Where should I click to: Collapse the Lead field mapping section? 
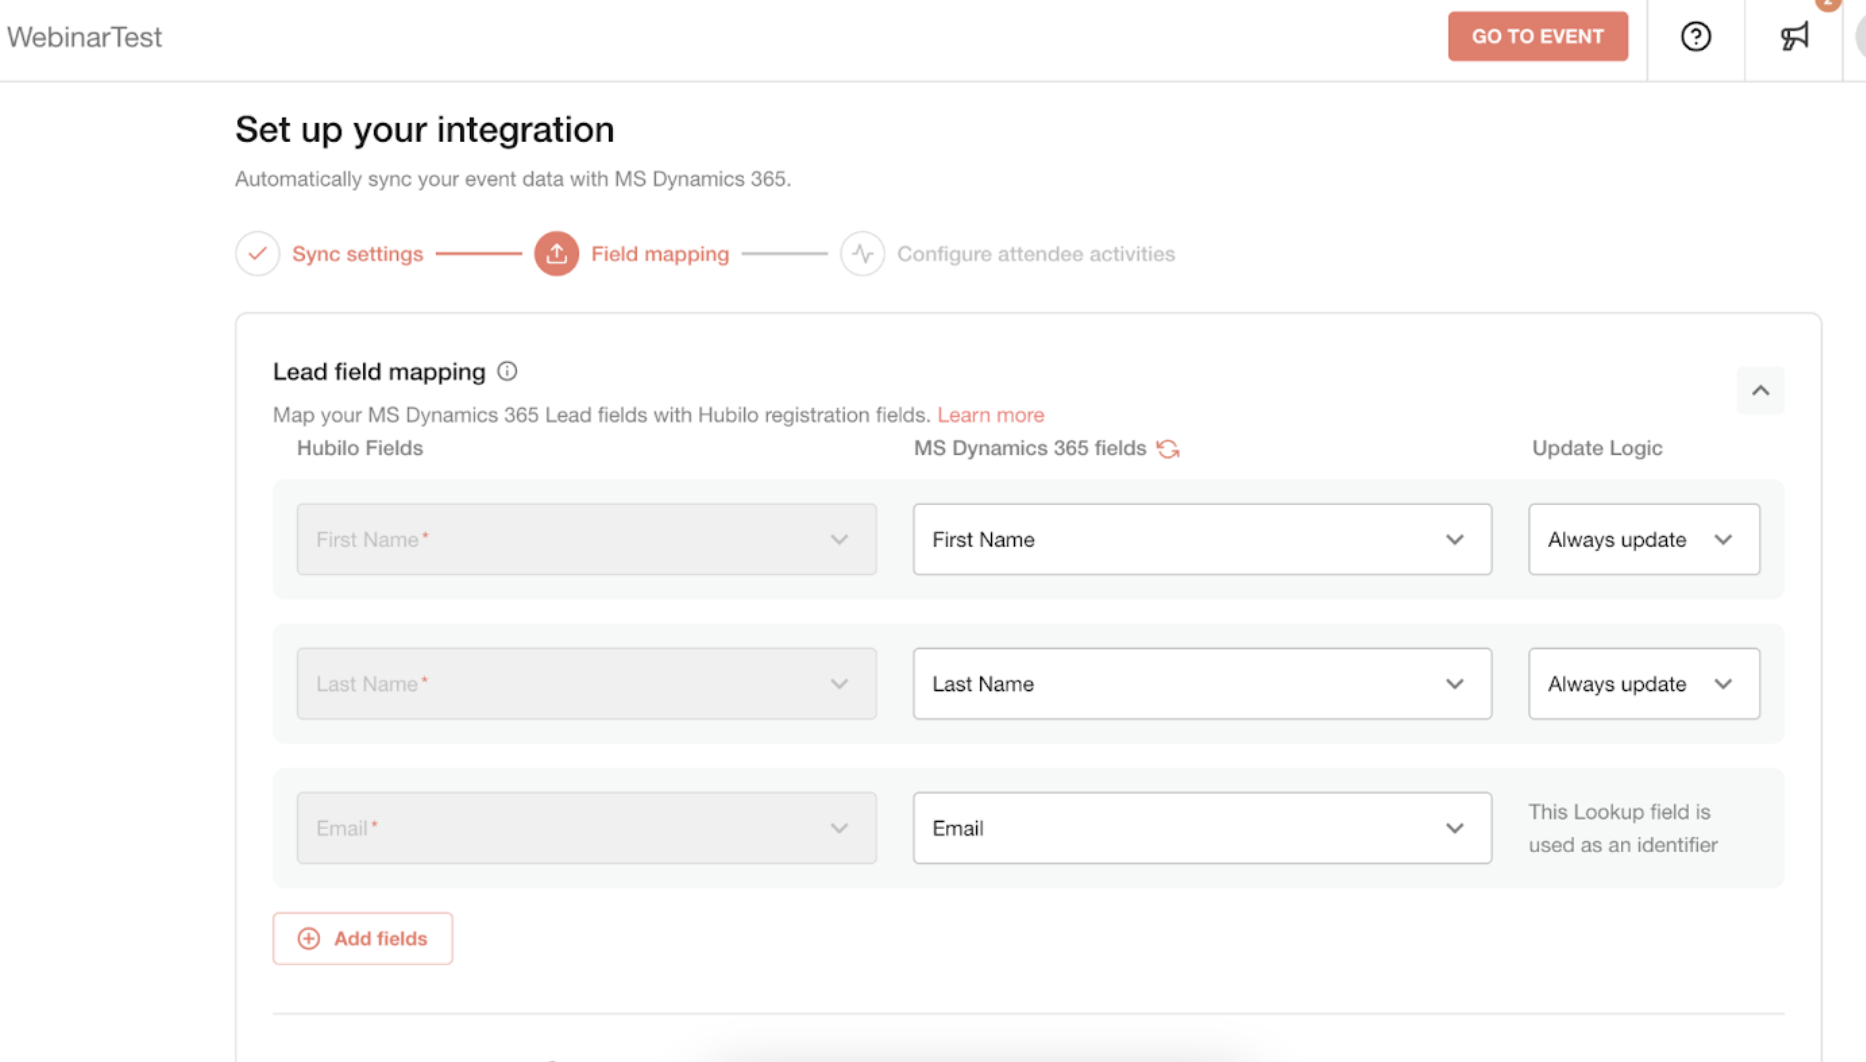[x=1760, y=390]
